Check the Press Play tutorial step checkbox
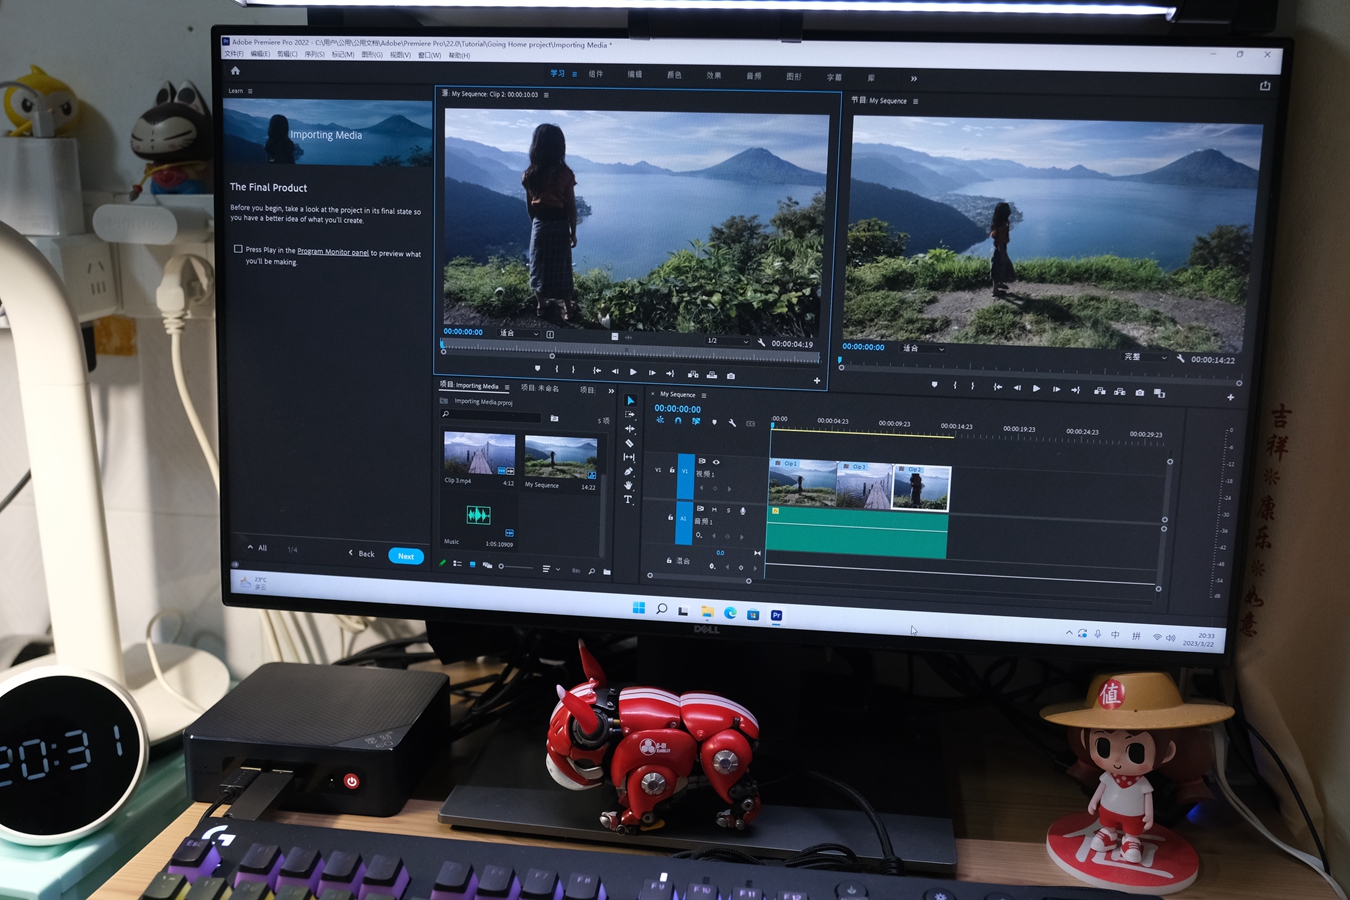Screen dimensions: 1350x900 tap(238, 249)
